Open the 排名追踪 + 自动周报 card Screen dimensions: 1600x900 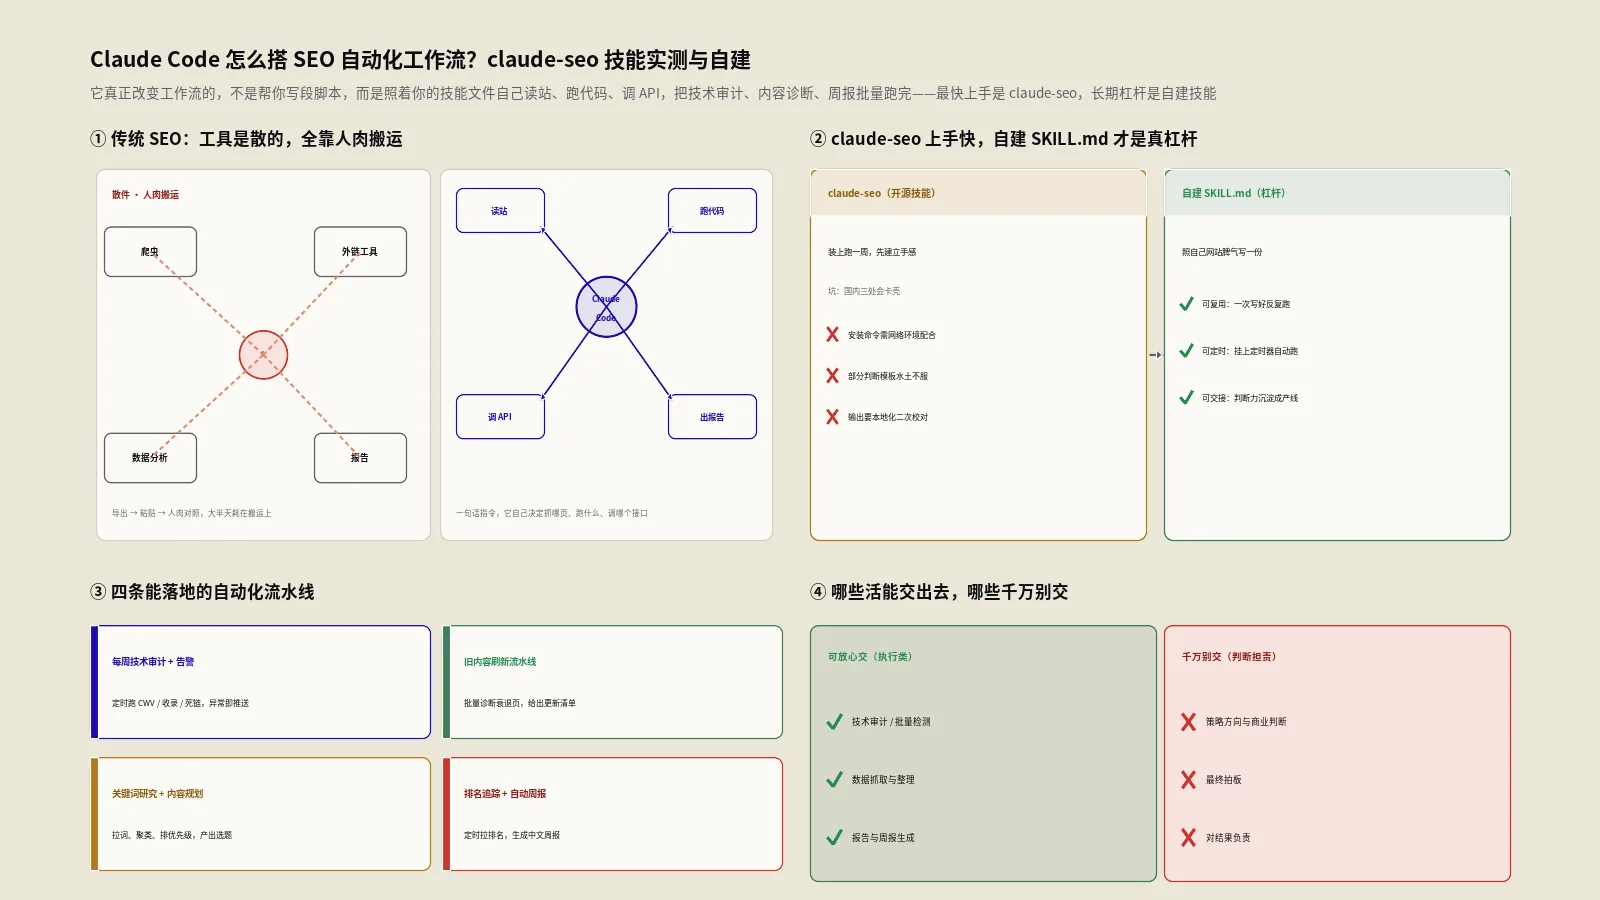tap(612, 814)
